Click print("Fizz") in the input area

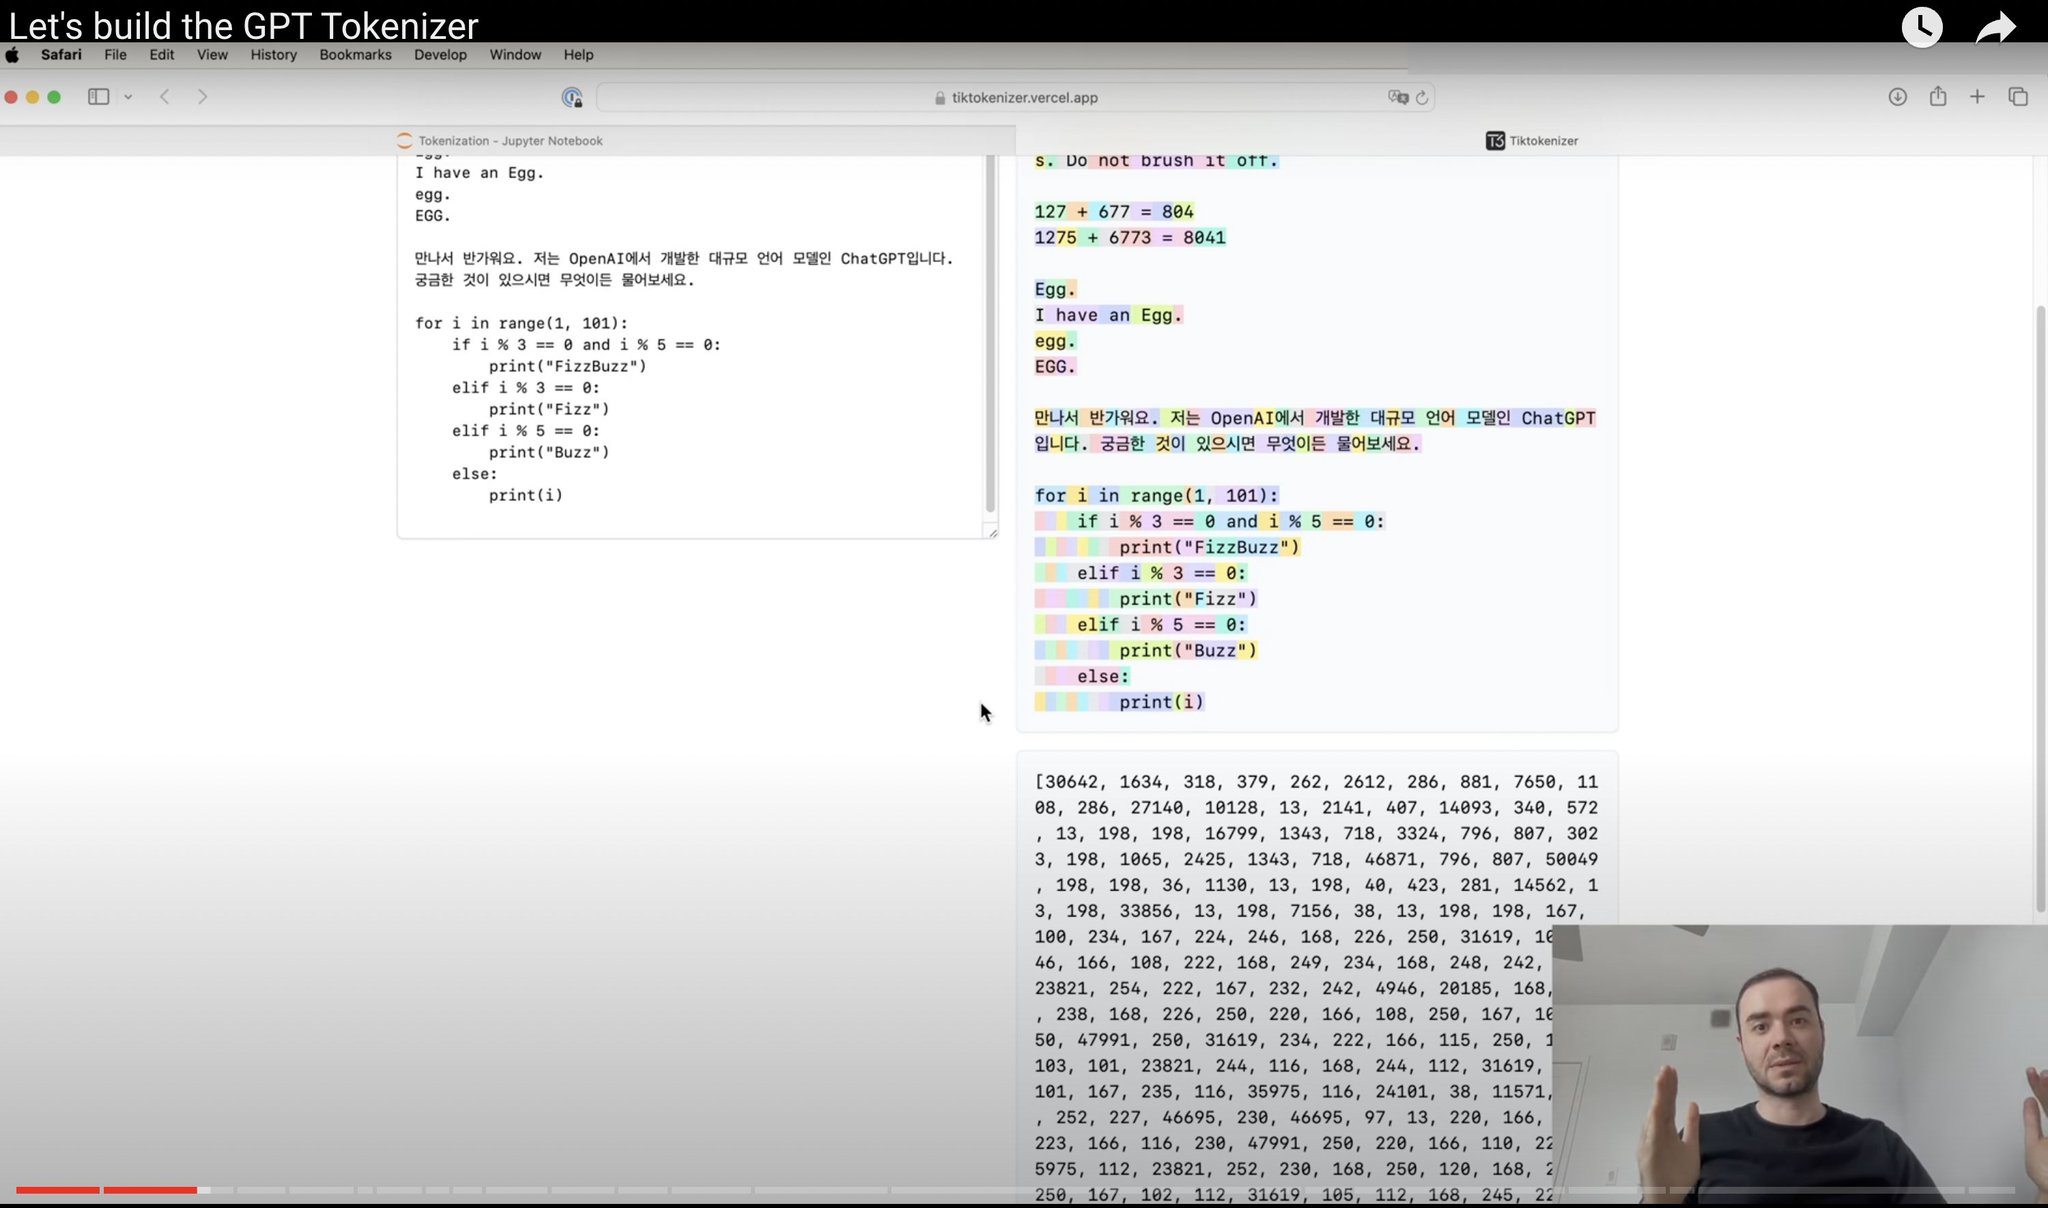[x=549, y=409]
